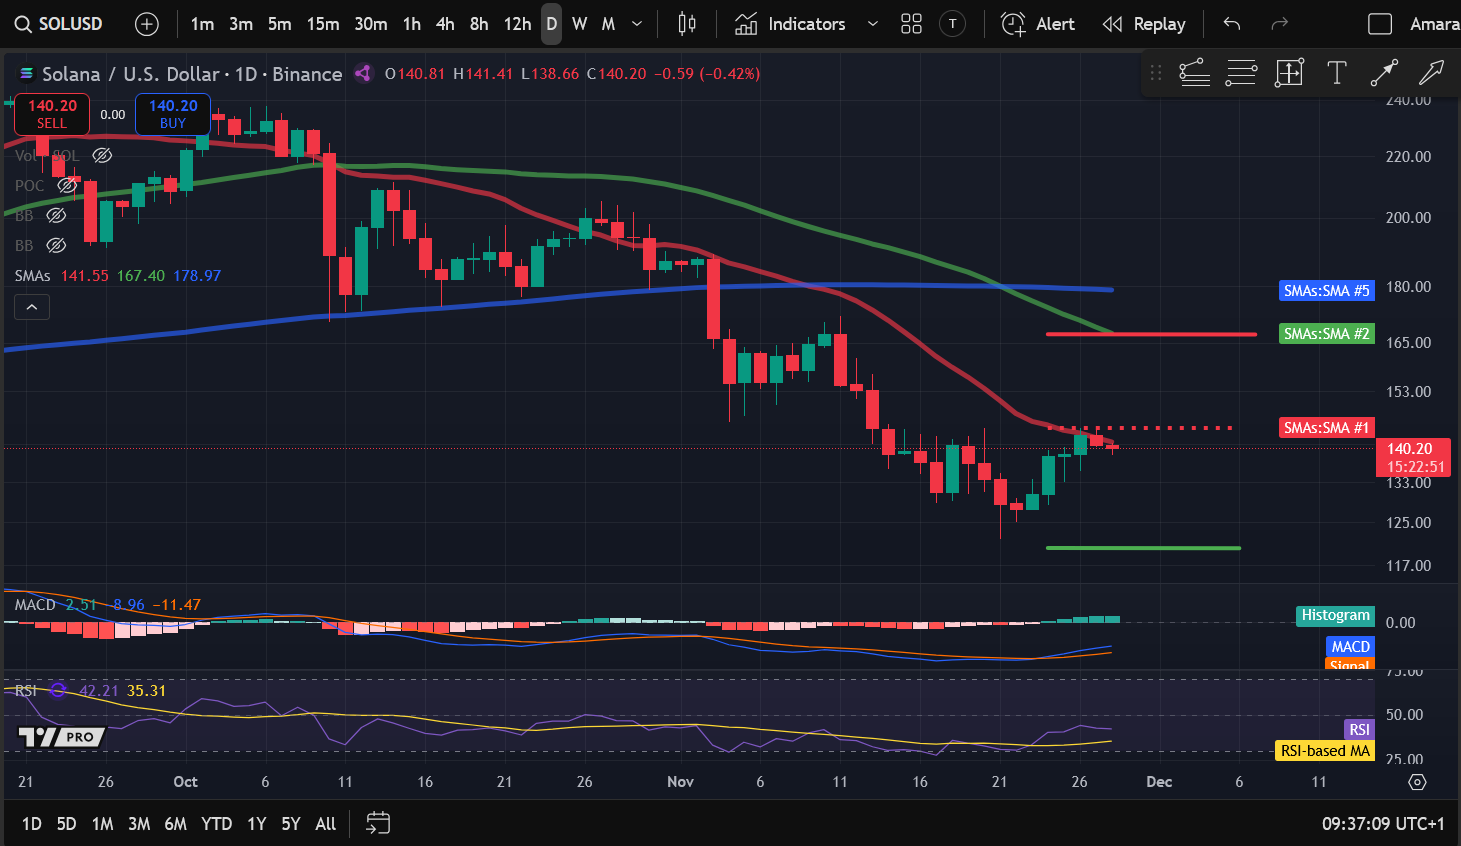Switch to the Weekly timeframe
Image resolution: width=1461 pixels, height=846 pixels.
coord(578,23)
